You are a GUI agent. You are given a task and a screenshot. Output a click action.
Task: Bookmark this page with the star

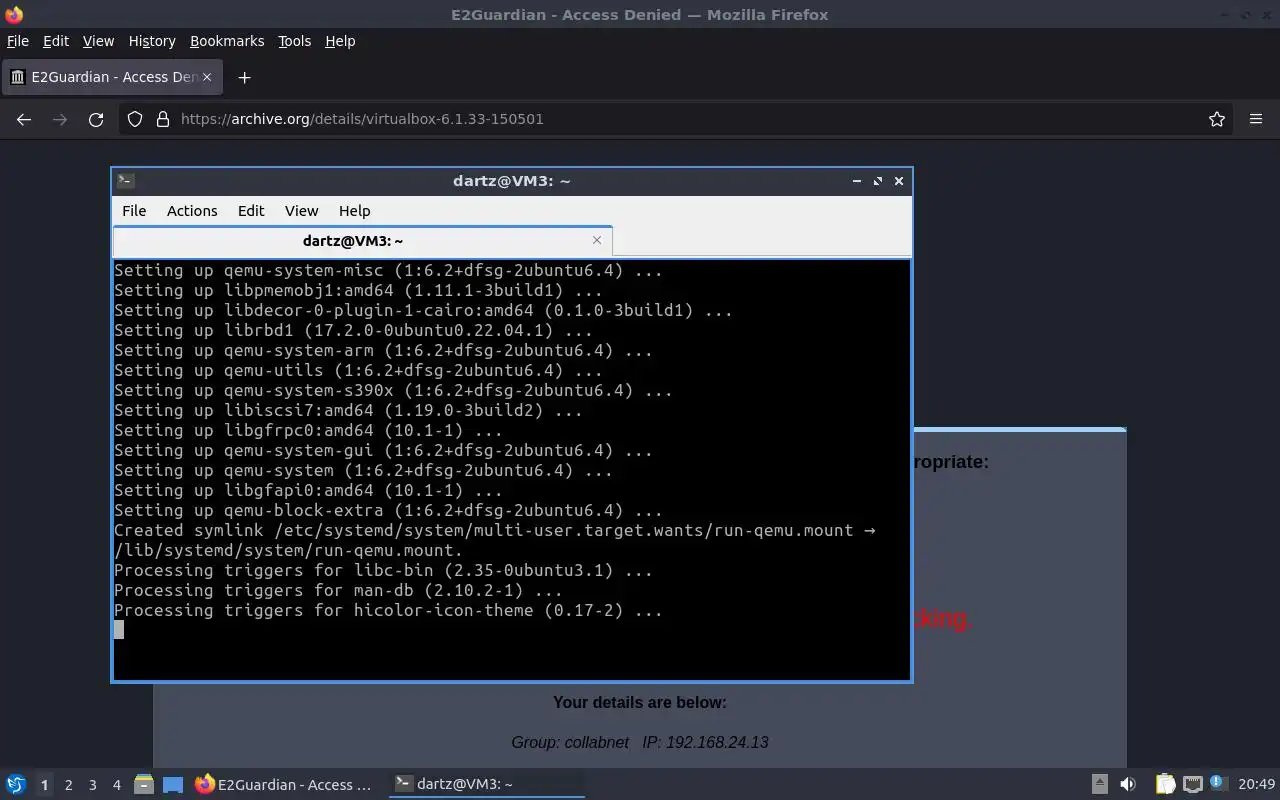(x=1217, y=119)
